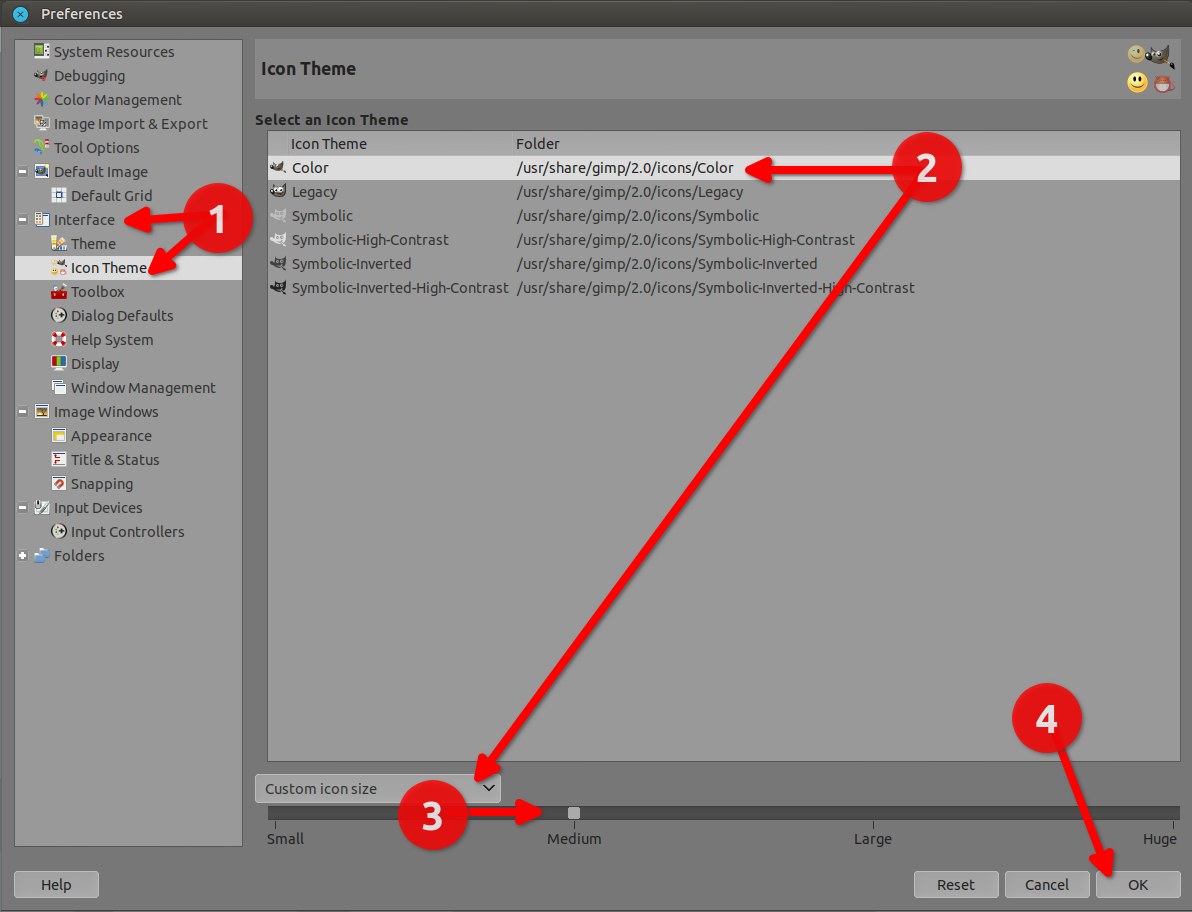This screenshot has width=1192, height=912.
Task: Click the Dialog Defaults icon
Action: coord(59,315)
